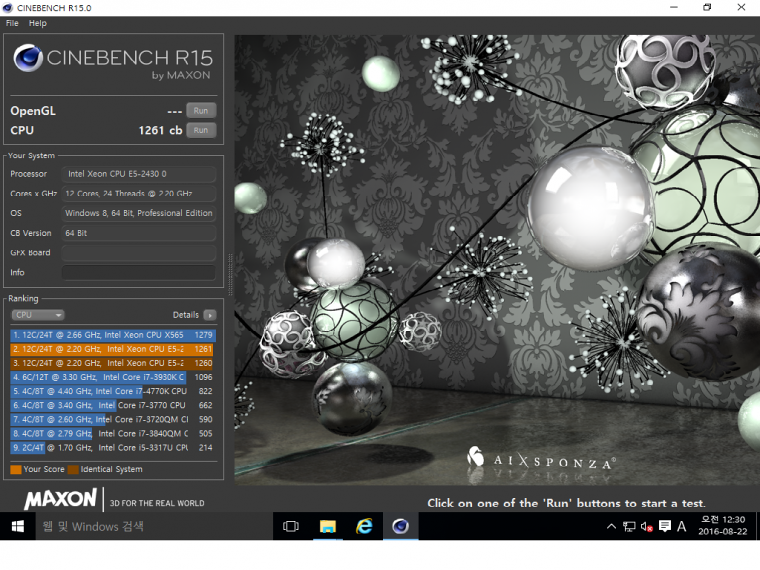Select ranking row i5-3317U scoring 214
The image size is (760, 570).
112,447
